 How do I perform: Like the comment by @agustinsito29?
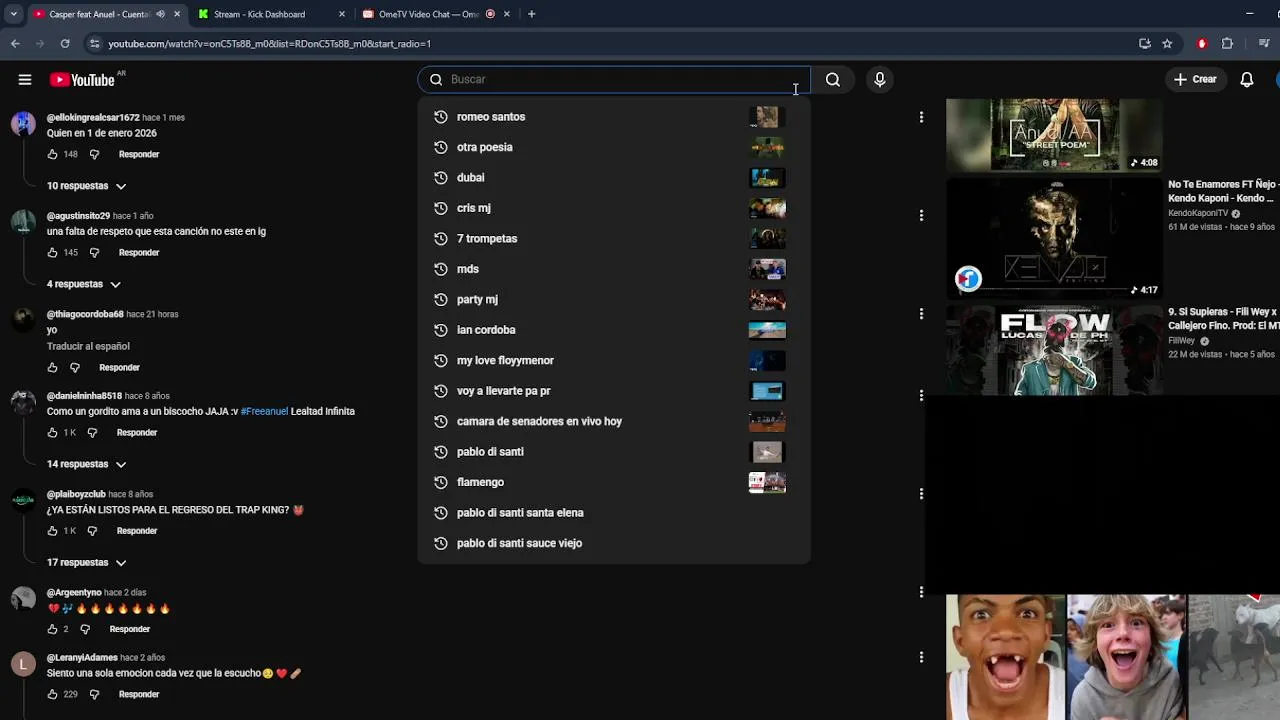click(53, 253)
